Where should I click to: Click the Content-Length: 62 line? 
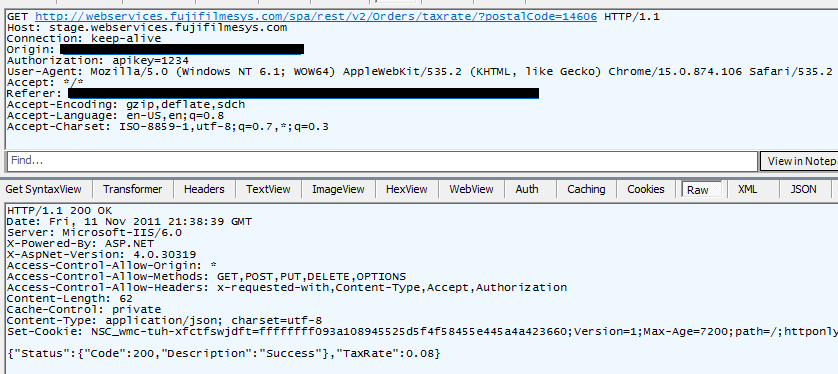[70, 299]
